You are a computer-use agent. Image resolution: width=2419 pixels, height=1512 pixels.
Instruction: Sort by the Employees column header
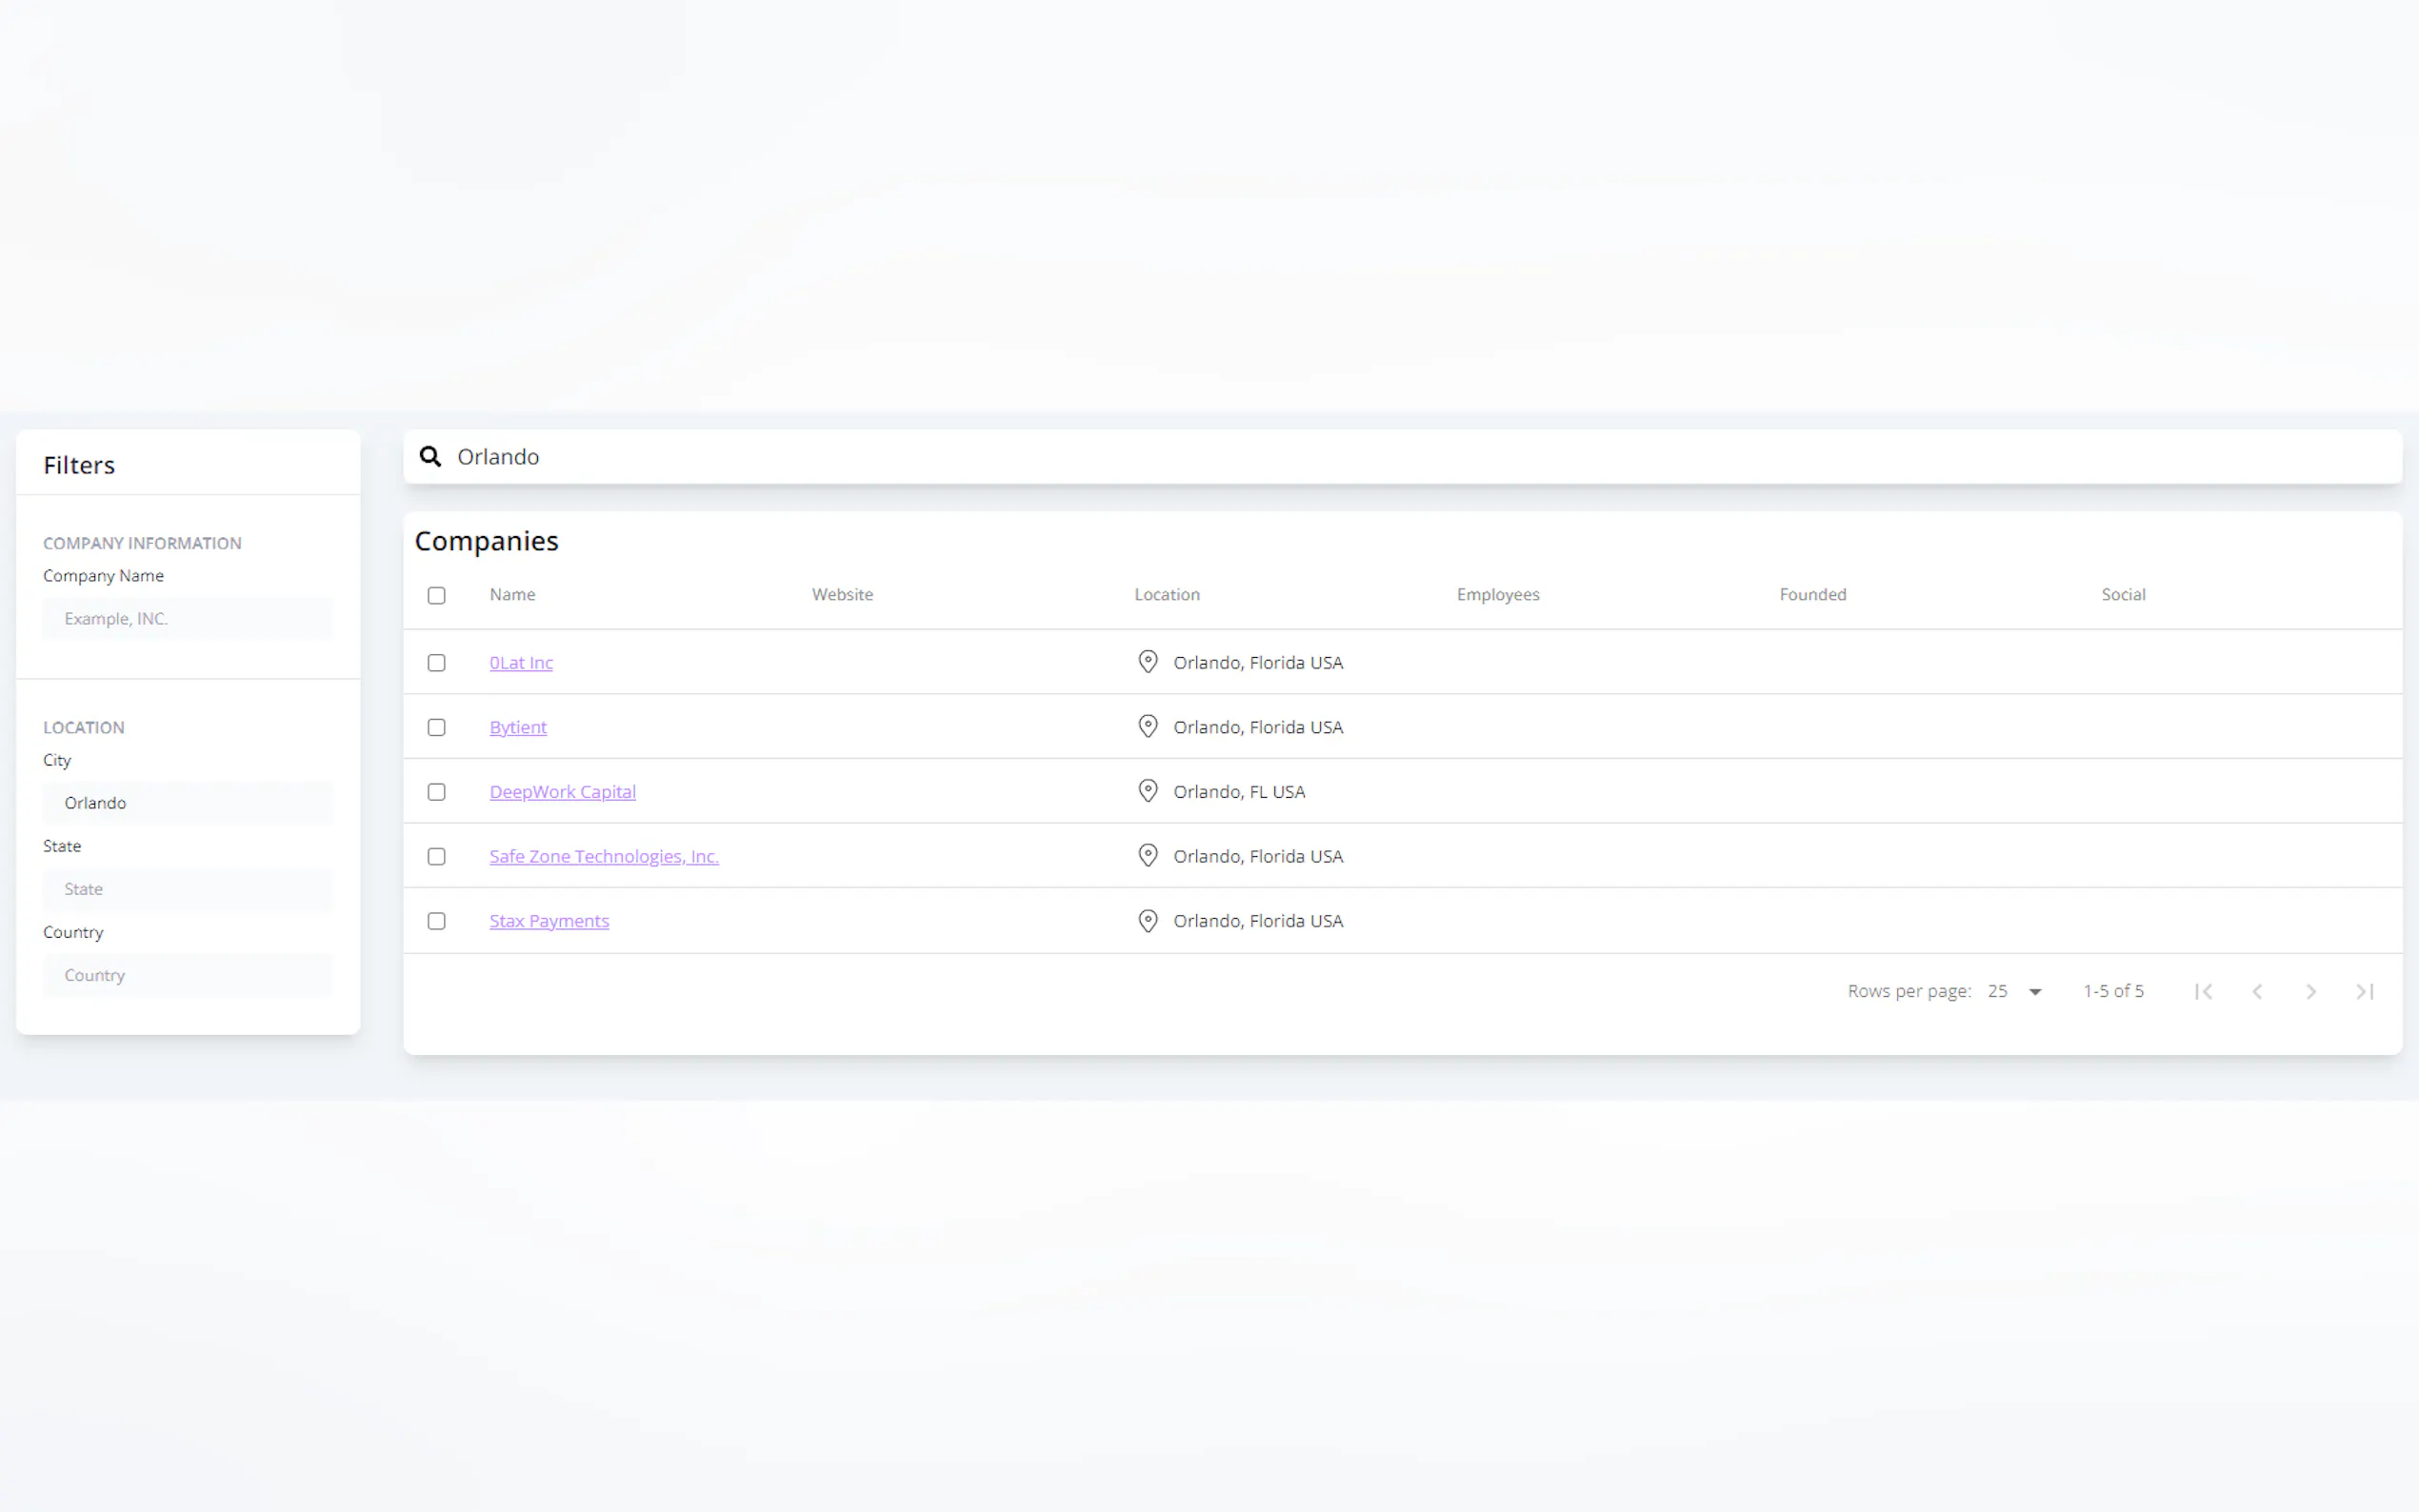(1497, 594)
